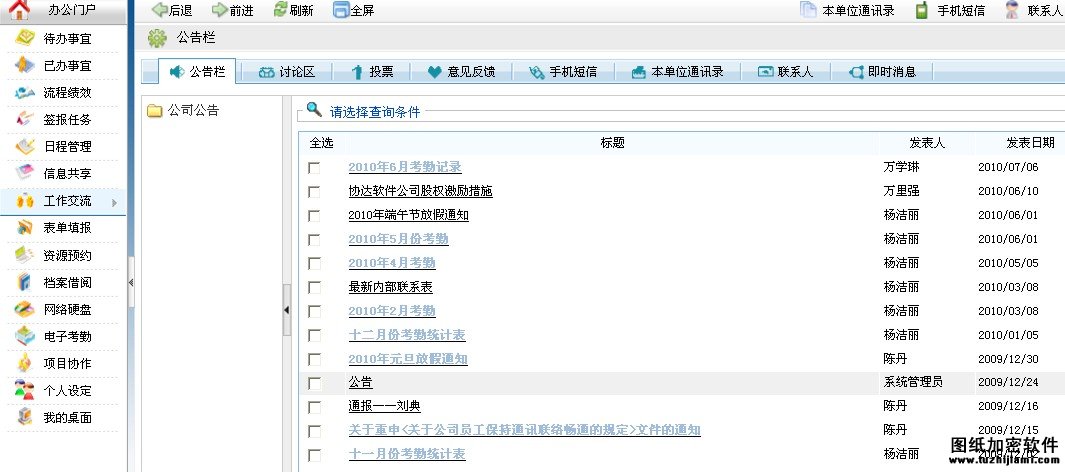Select the checkbox for 最新内部联系表
This screenshot has height=472, width=1065.
(x=314, y=287)
